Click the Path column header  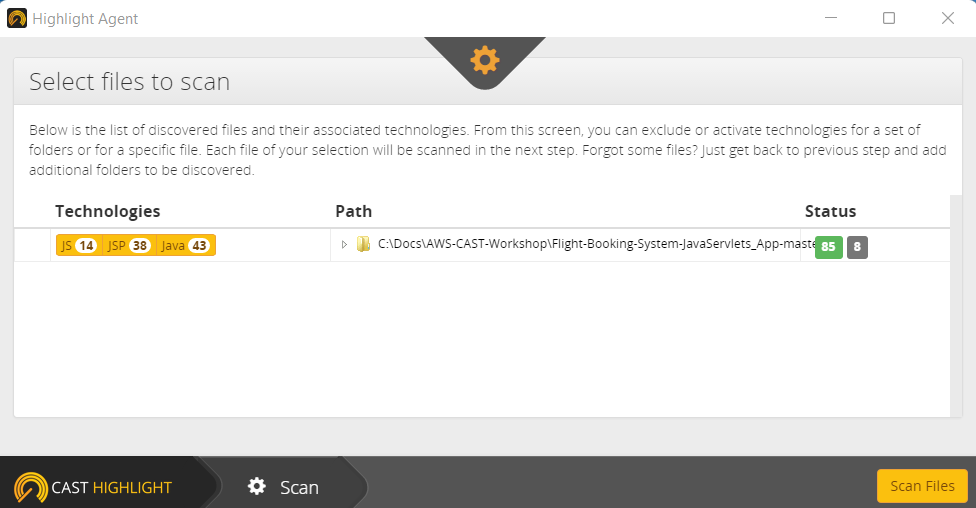pyautogui.click(x=354, y=211)
